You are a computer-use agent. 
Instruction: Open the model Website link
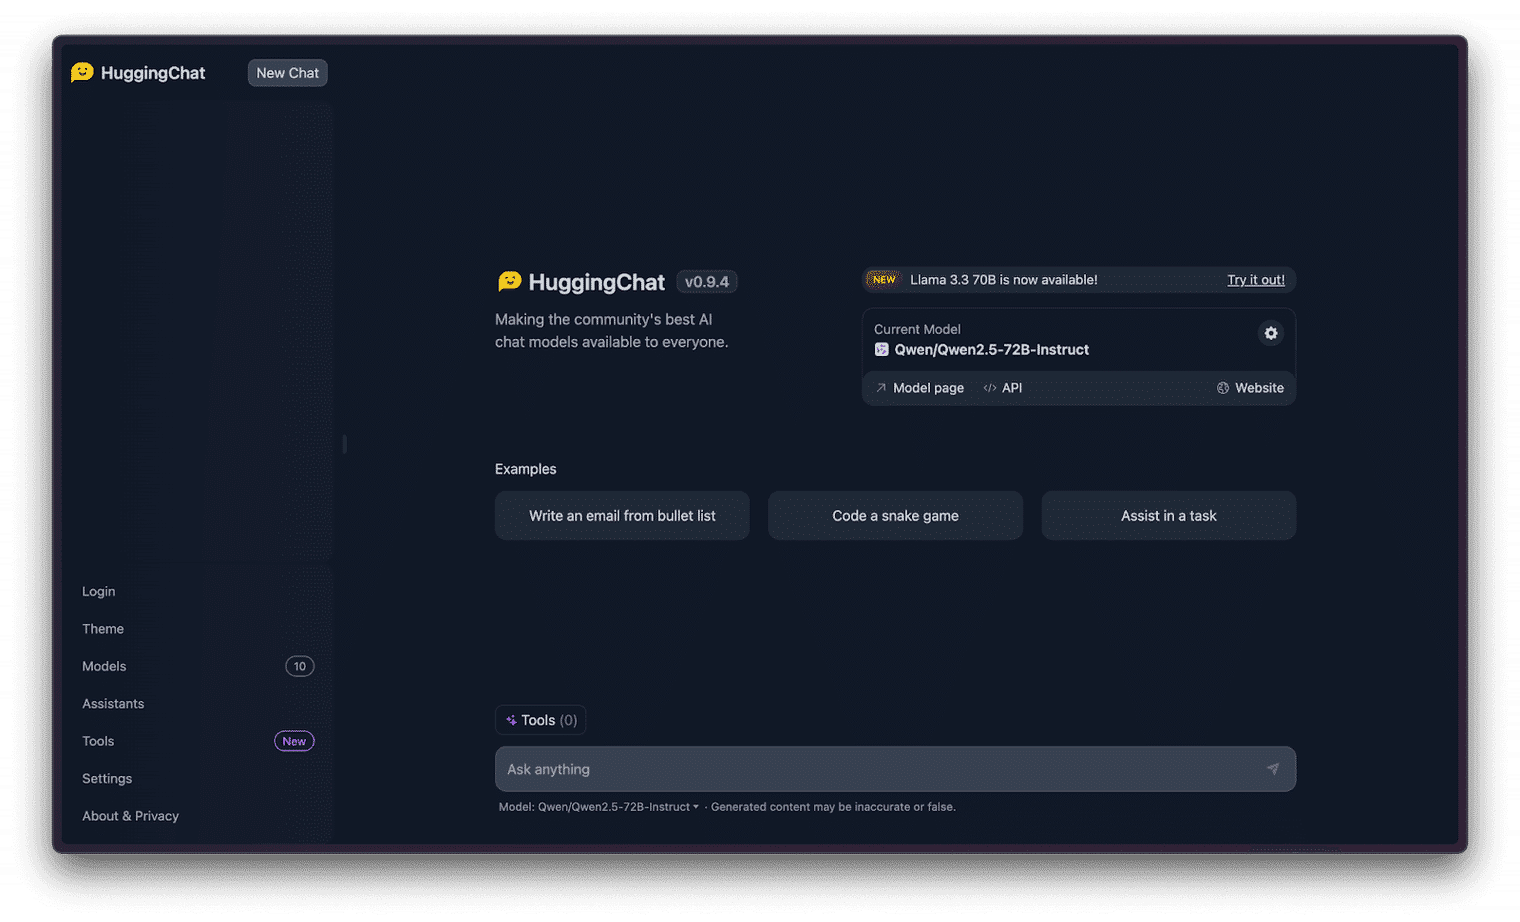click(x=1250, y=388)
